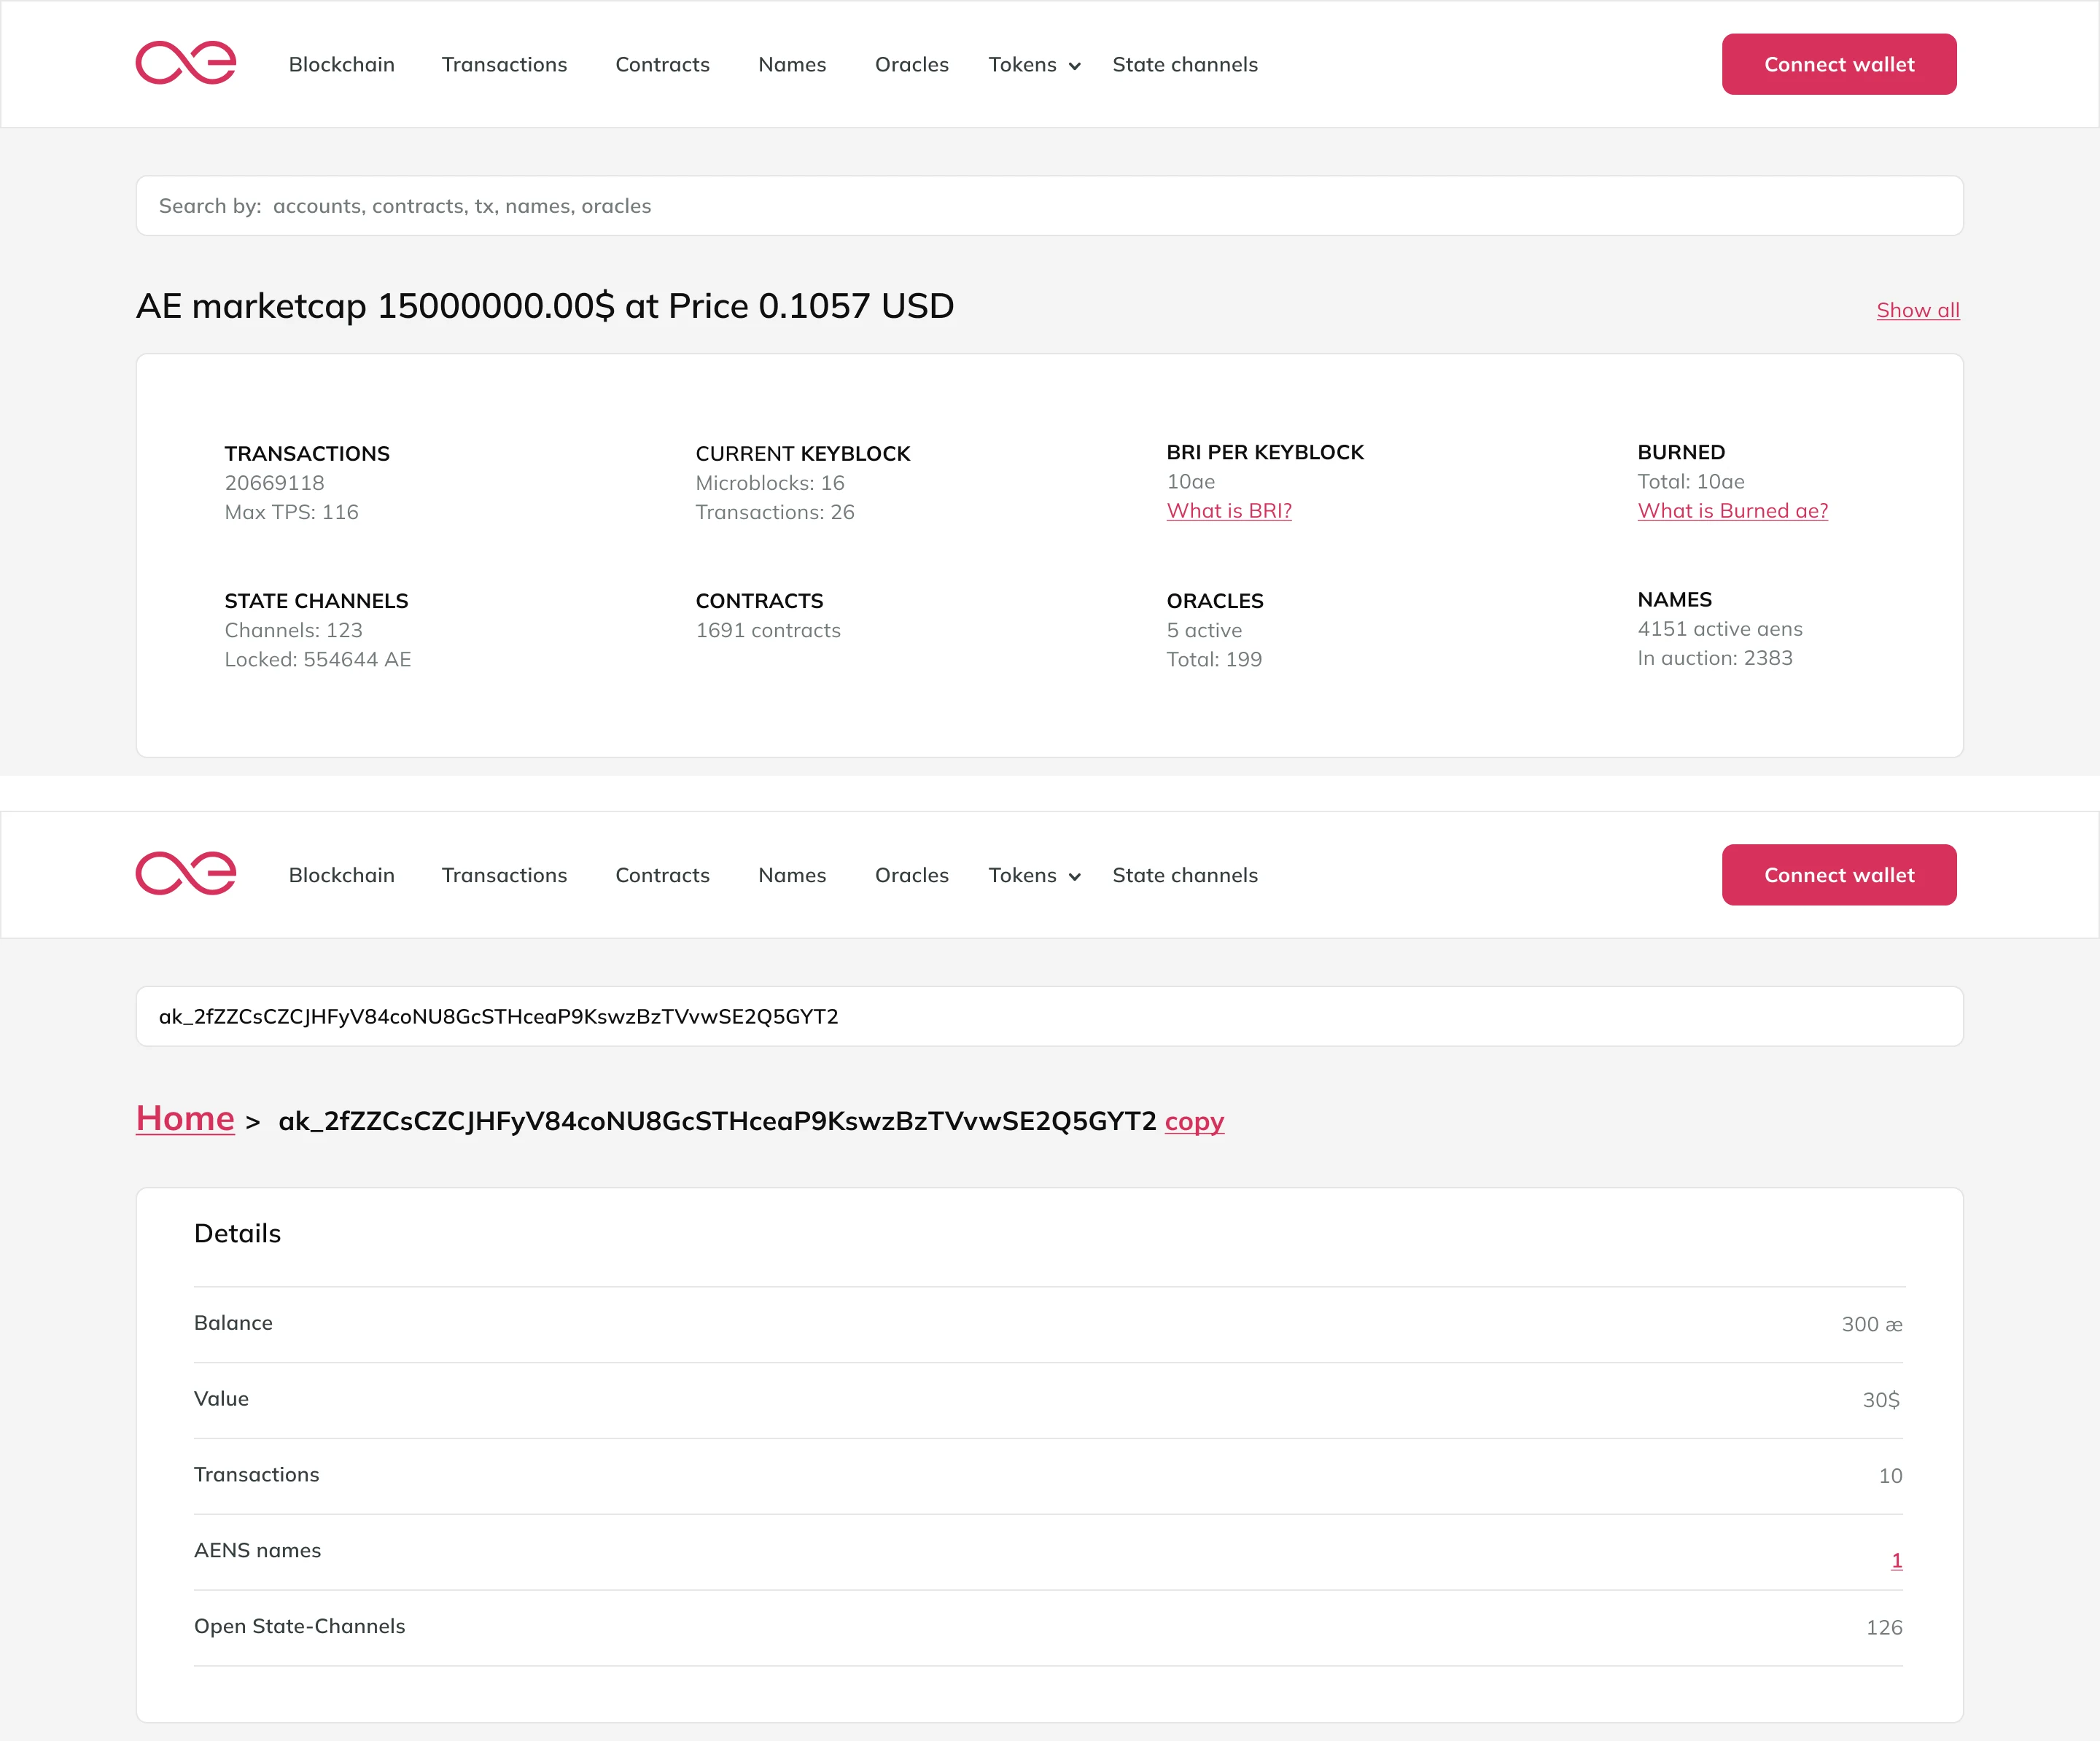Click the 'Locked: 554644 AE' text
This screenshot has width=2100, height=1741.
tap(318, 659)
